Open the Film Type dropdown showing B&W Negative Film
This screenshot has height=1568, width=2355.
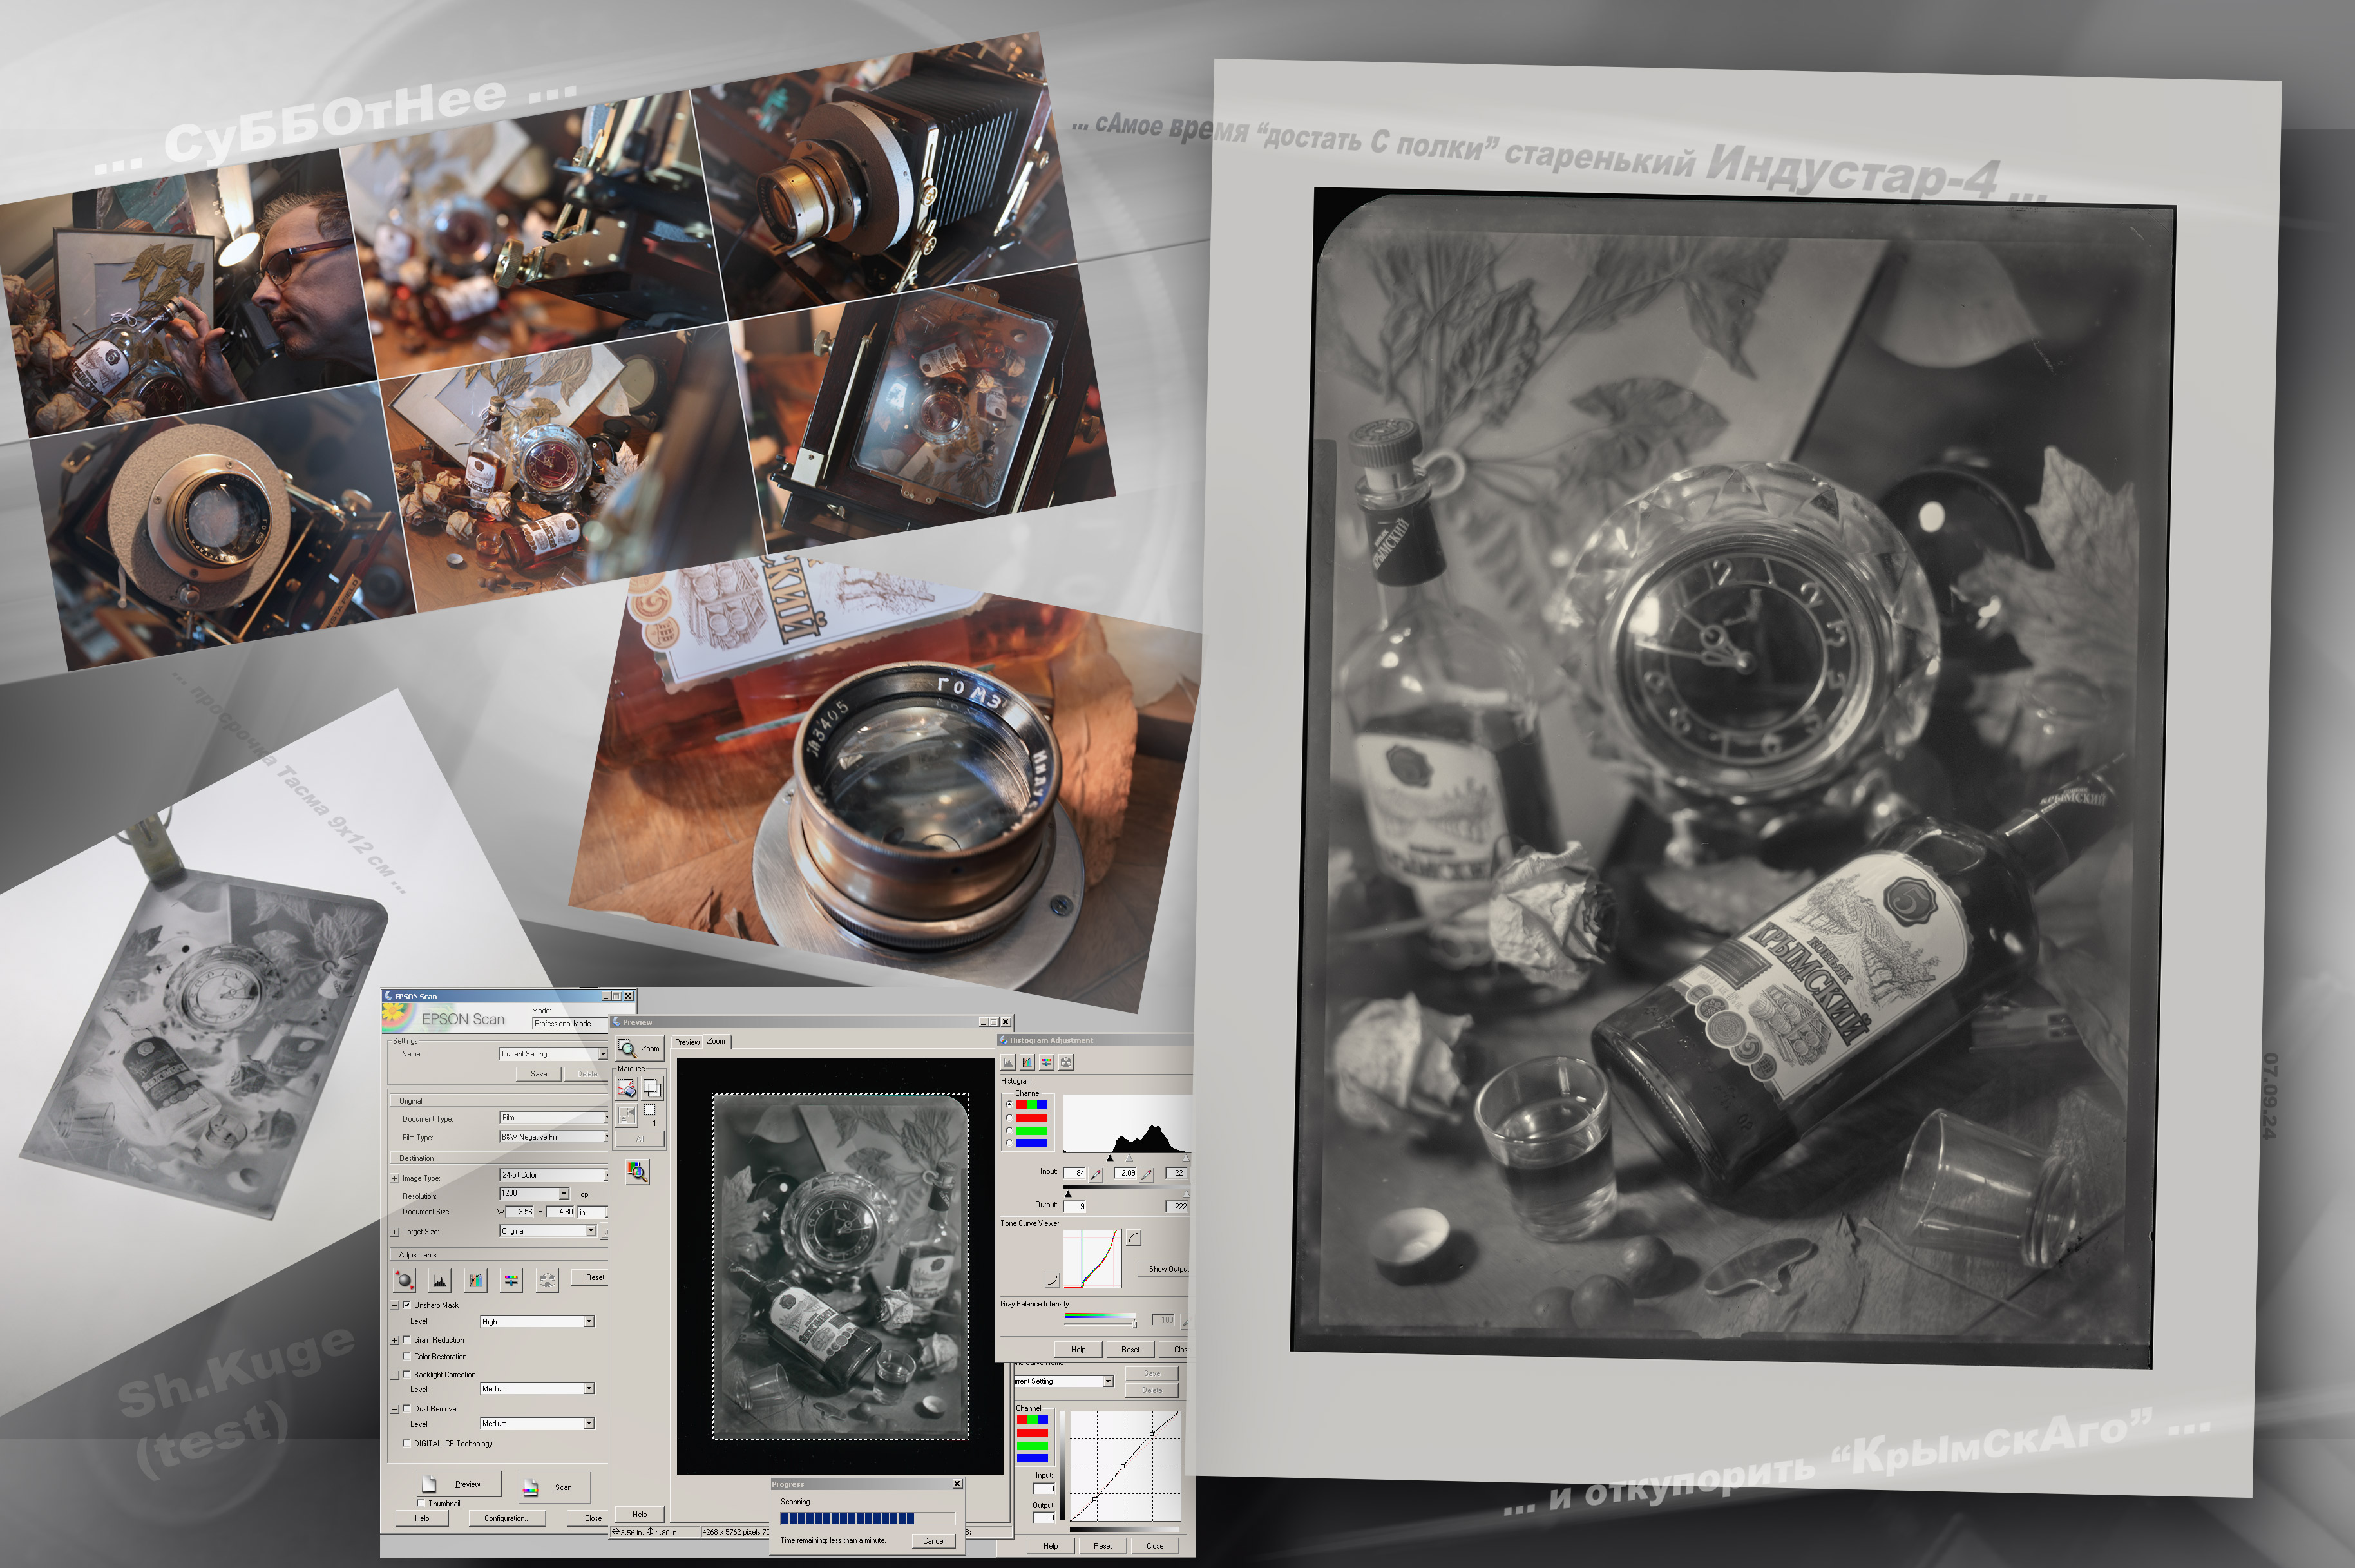tap(553, 1138)
